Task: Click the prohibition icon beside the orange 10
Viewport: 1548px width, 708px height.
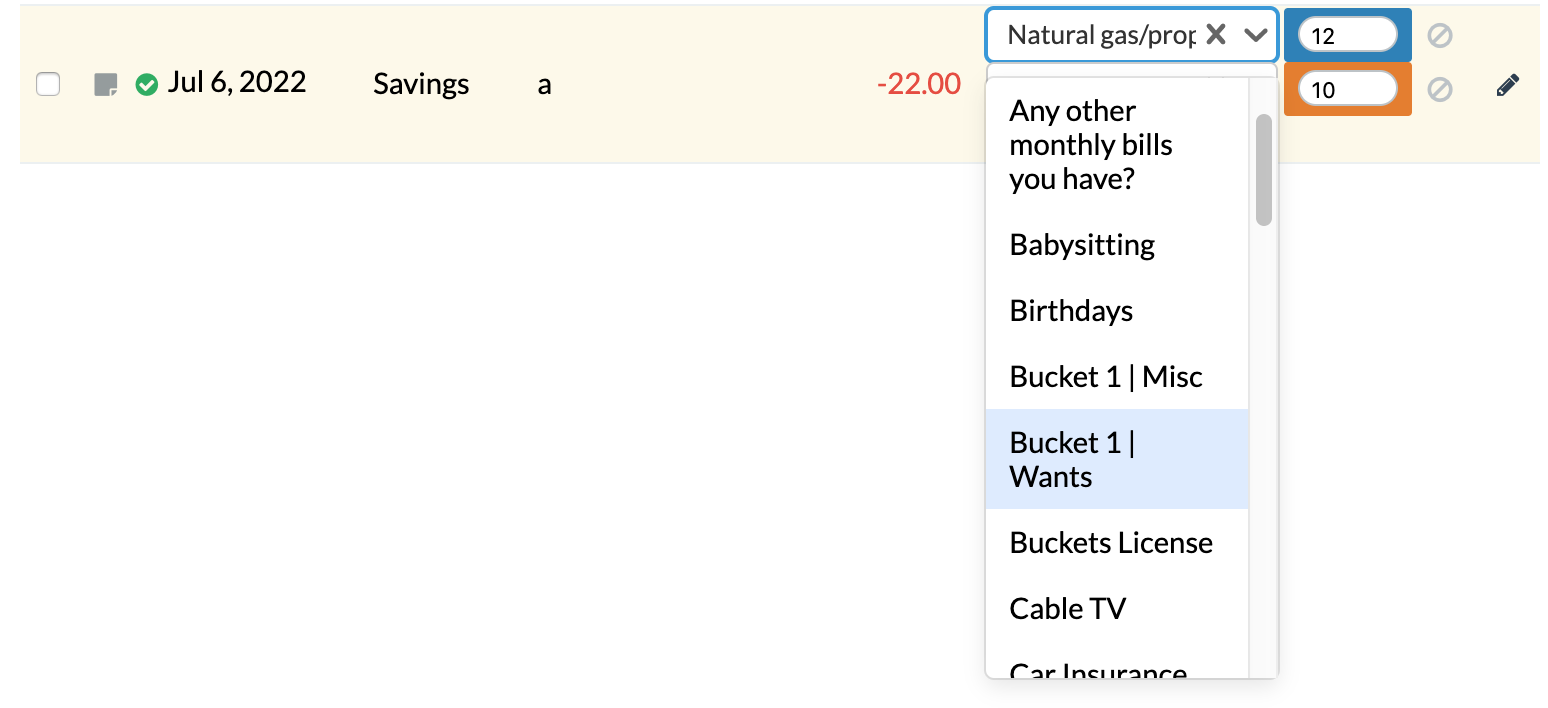Action: [1441, 90]
